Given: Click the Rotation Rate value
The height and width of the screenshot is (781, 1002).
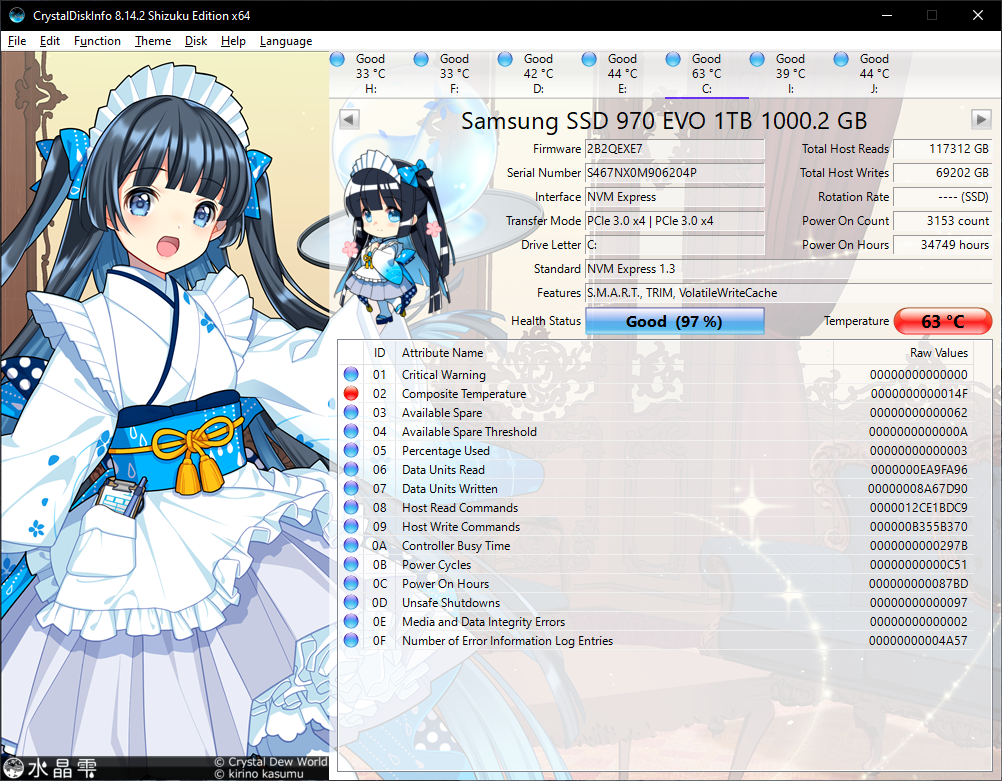Looking at the screenshot, I should (x=943, y=197).
